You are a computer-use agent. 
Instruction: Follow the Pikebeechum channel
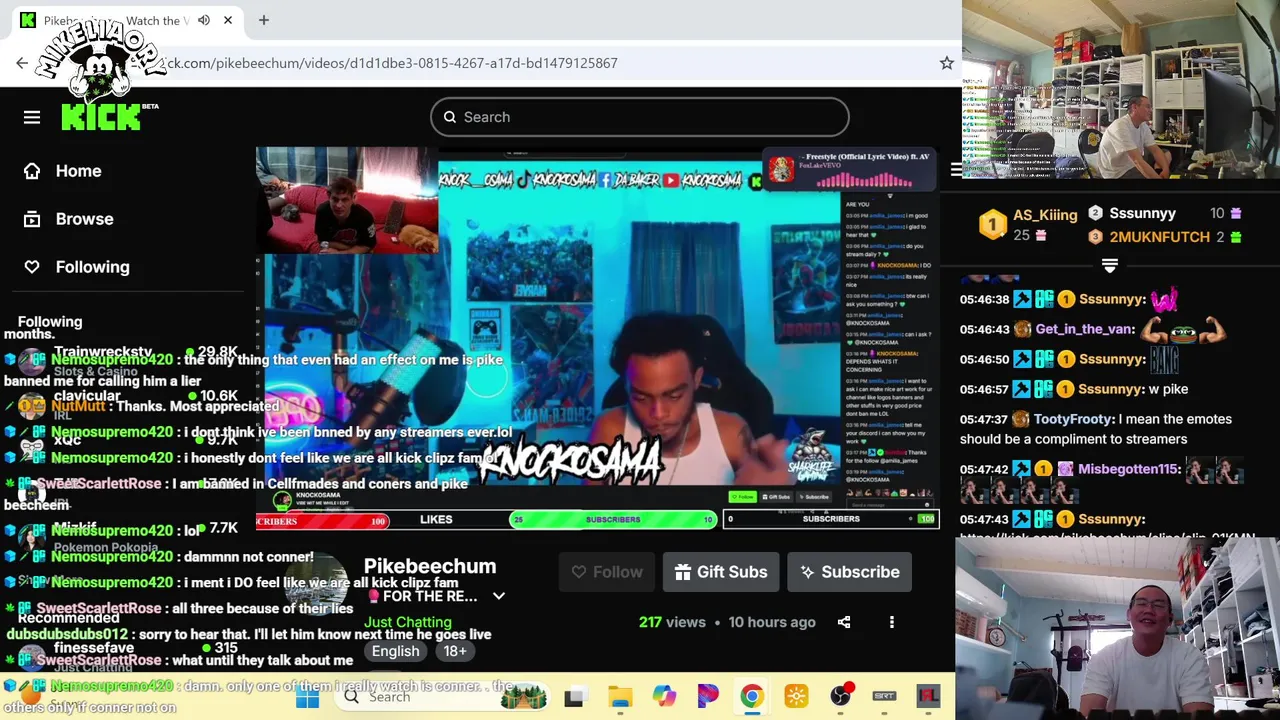(607, 572)
